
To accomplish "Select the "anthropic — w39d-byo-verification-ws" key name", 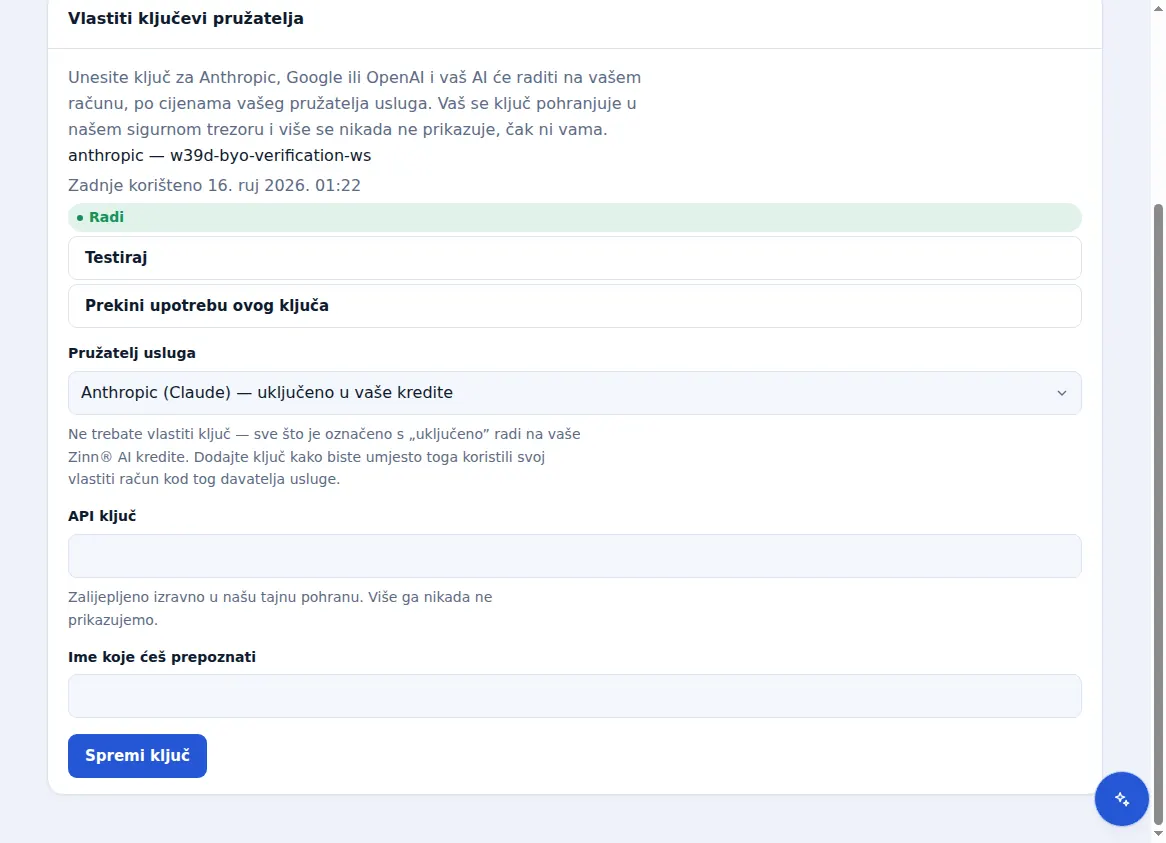I will (x=219, y=155).
